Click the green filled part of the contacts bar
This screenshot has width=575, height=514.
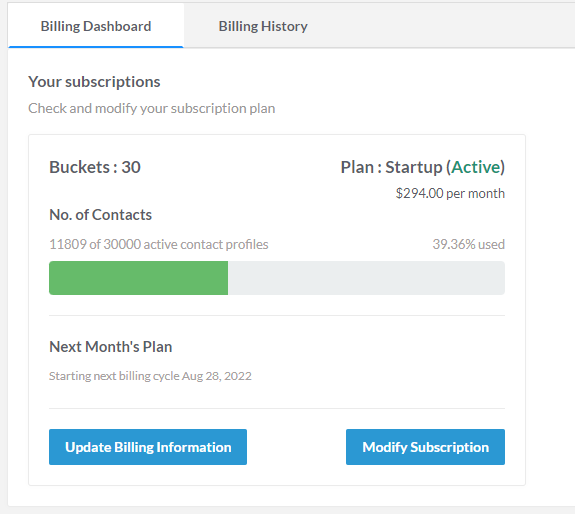tap(139, 278)
